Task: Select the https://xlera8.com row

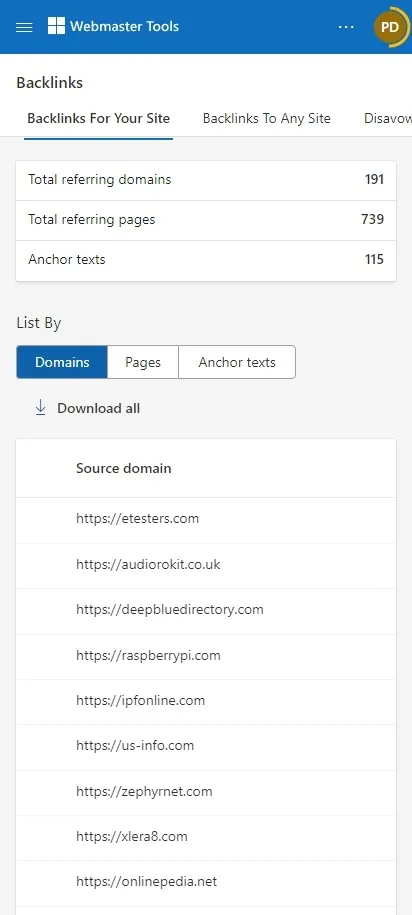Action: [x=206, y=837]
